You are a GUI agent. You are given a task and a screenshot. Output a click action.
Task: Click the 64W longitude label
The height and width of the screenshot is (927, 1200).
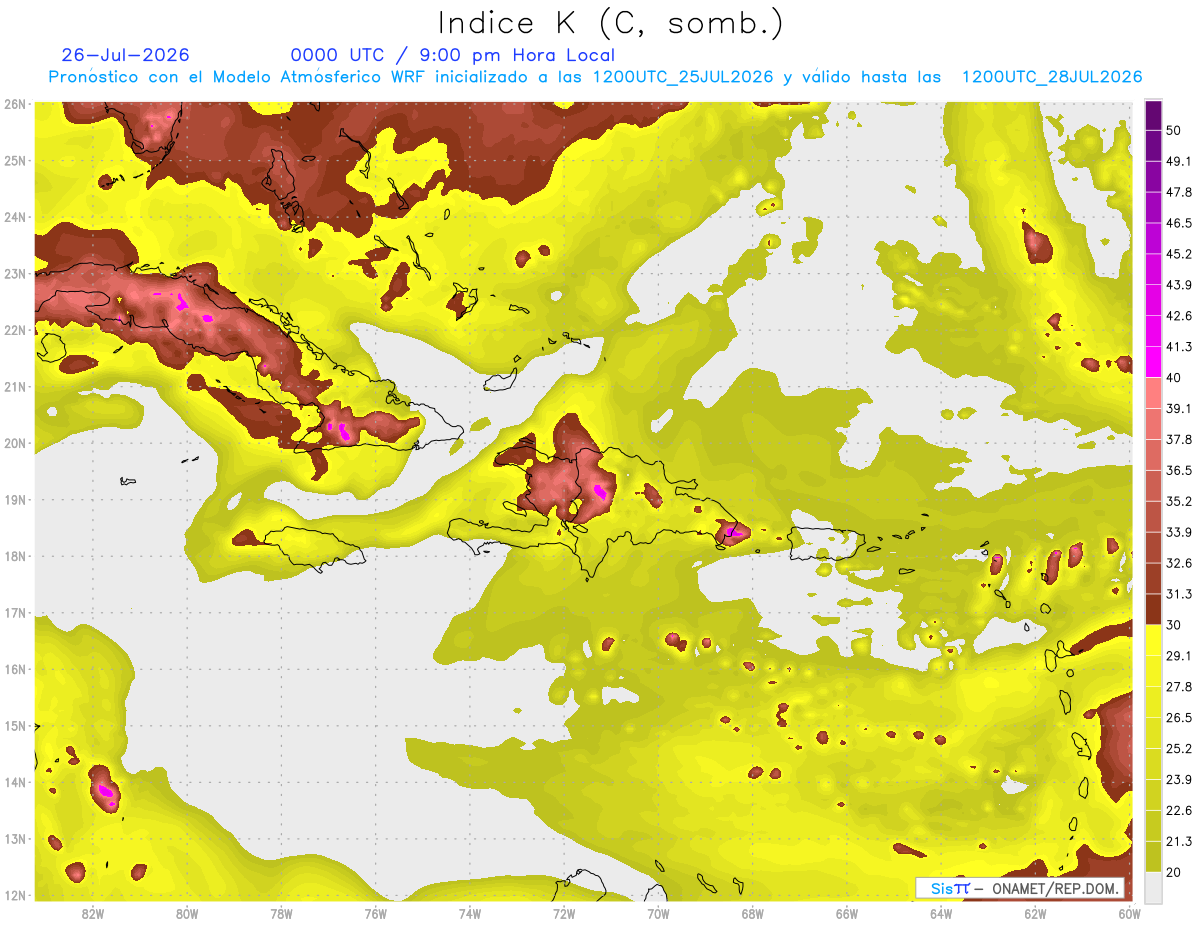(x=940, y=913)
